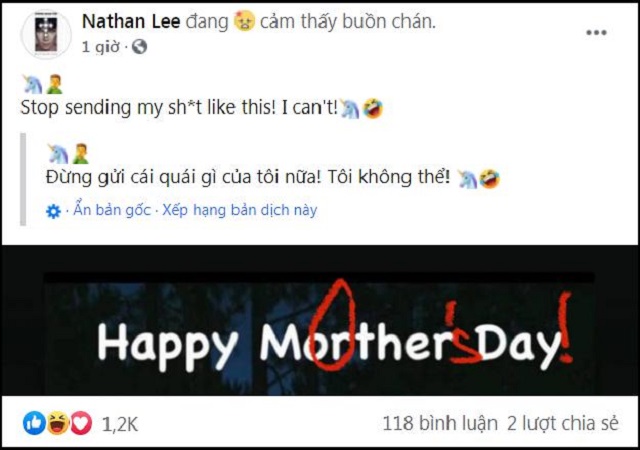Open the 1,2K reactions count
This screenshot has width=640, height=450.
click(x=120, y=425)
